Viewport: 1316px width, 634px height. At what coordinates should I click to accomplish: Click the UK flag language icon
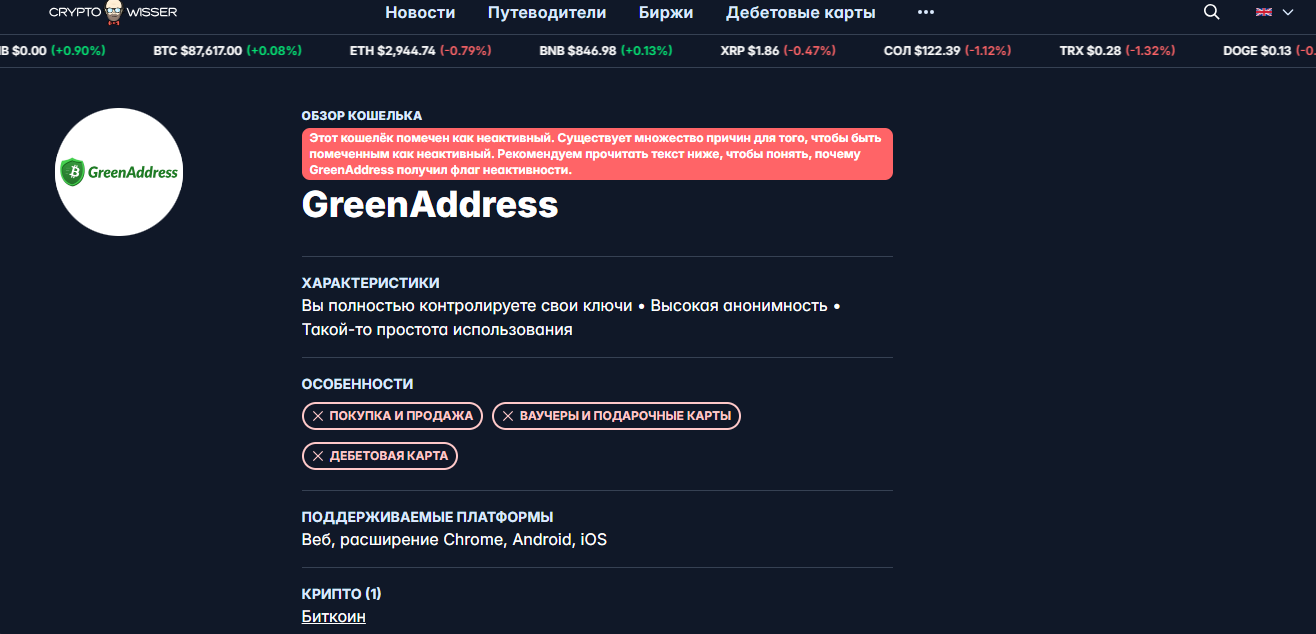point(1263,12)
